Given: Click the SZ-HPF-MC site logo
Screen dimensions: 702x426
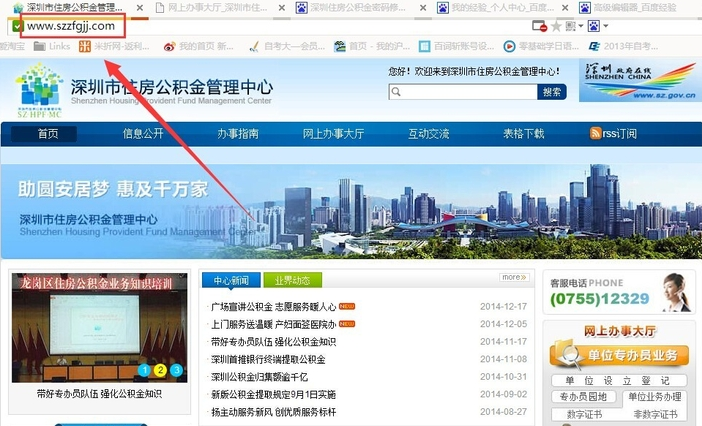Looking at the screenshot, I should (39, 91).
